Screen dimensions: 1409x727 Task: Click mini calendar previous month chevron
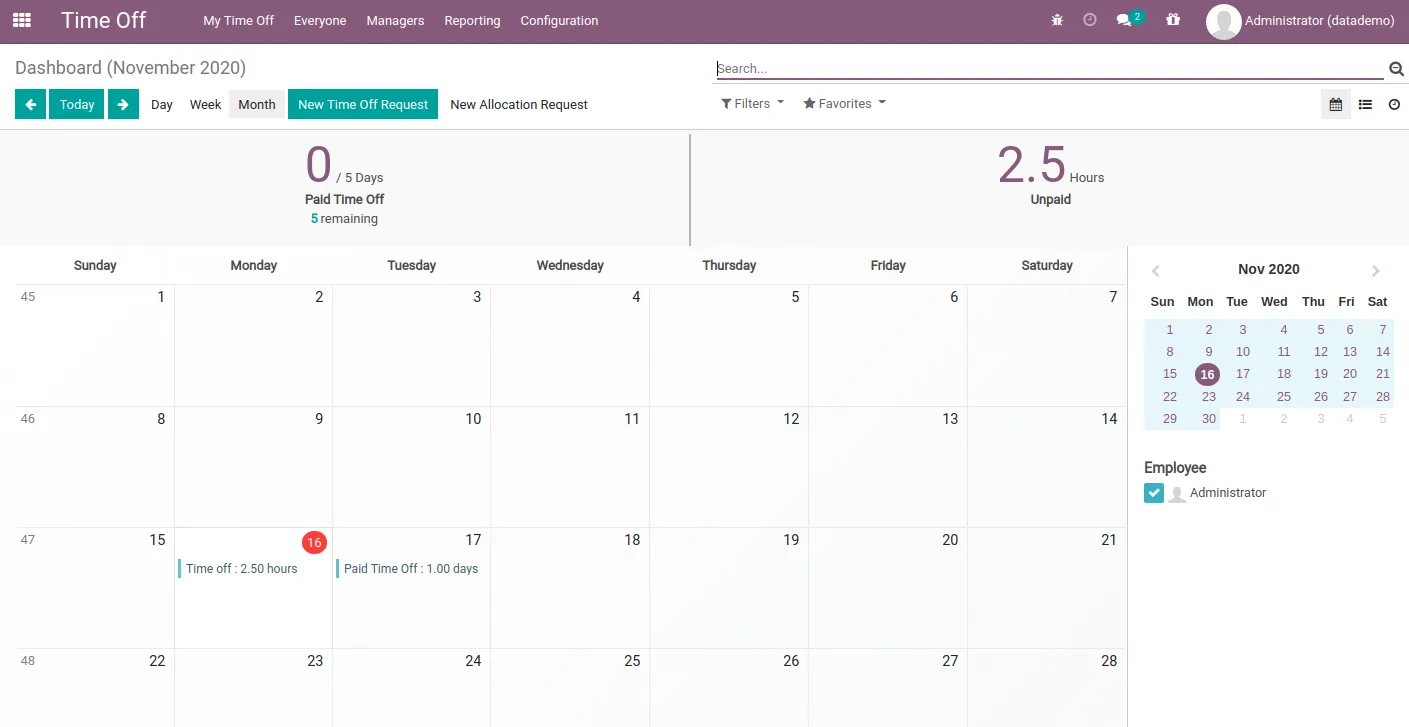pos(1156,270)
